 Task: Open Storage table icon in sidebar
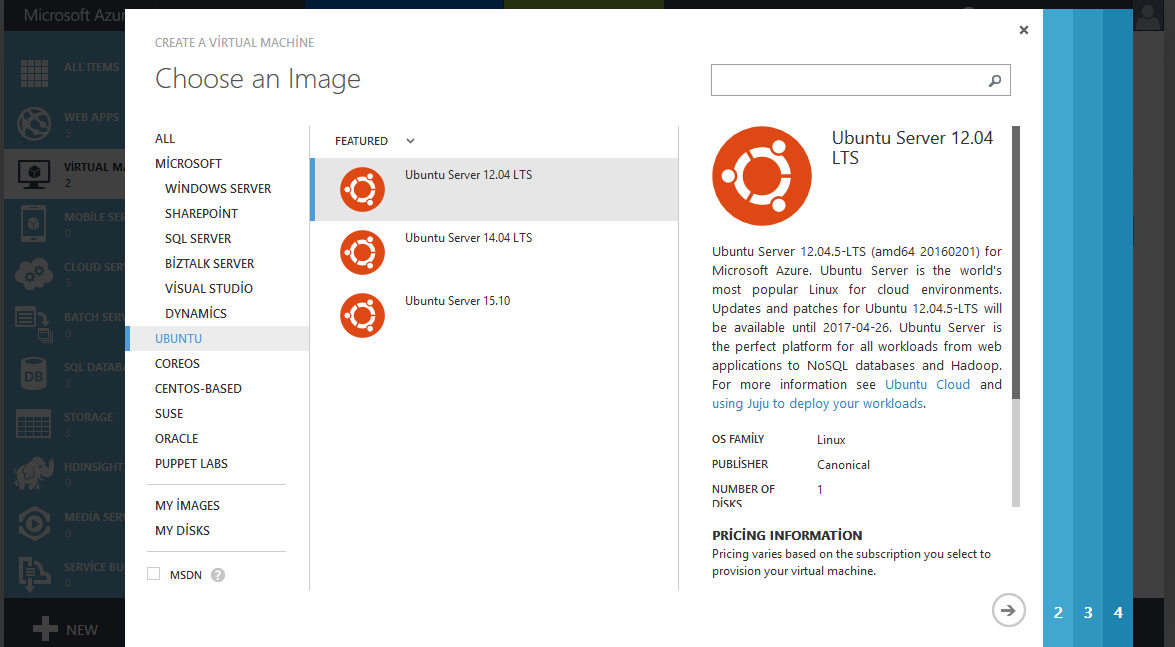(34, 424)
